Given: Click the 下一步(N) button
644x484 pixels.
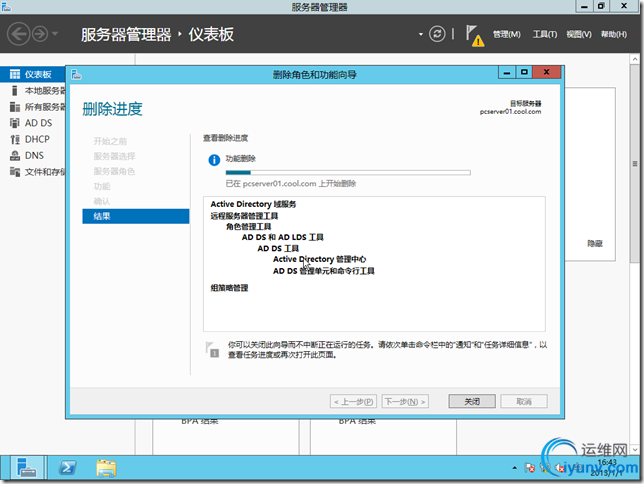Looking at the screenshot, I should coord(405,401).
